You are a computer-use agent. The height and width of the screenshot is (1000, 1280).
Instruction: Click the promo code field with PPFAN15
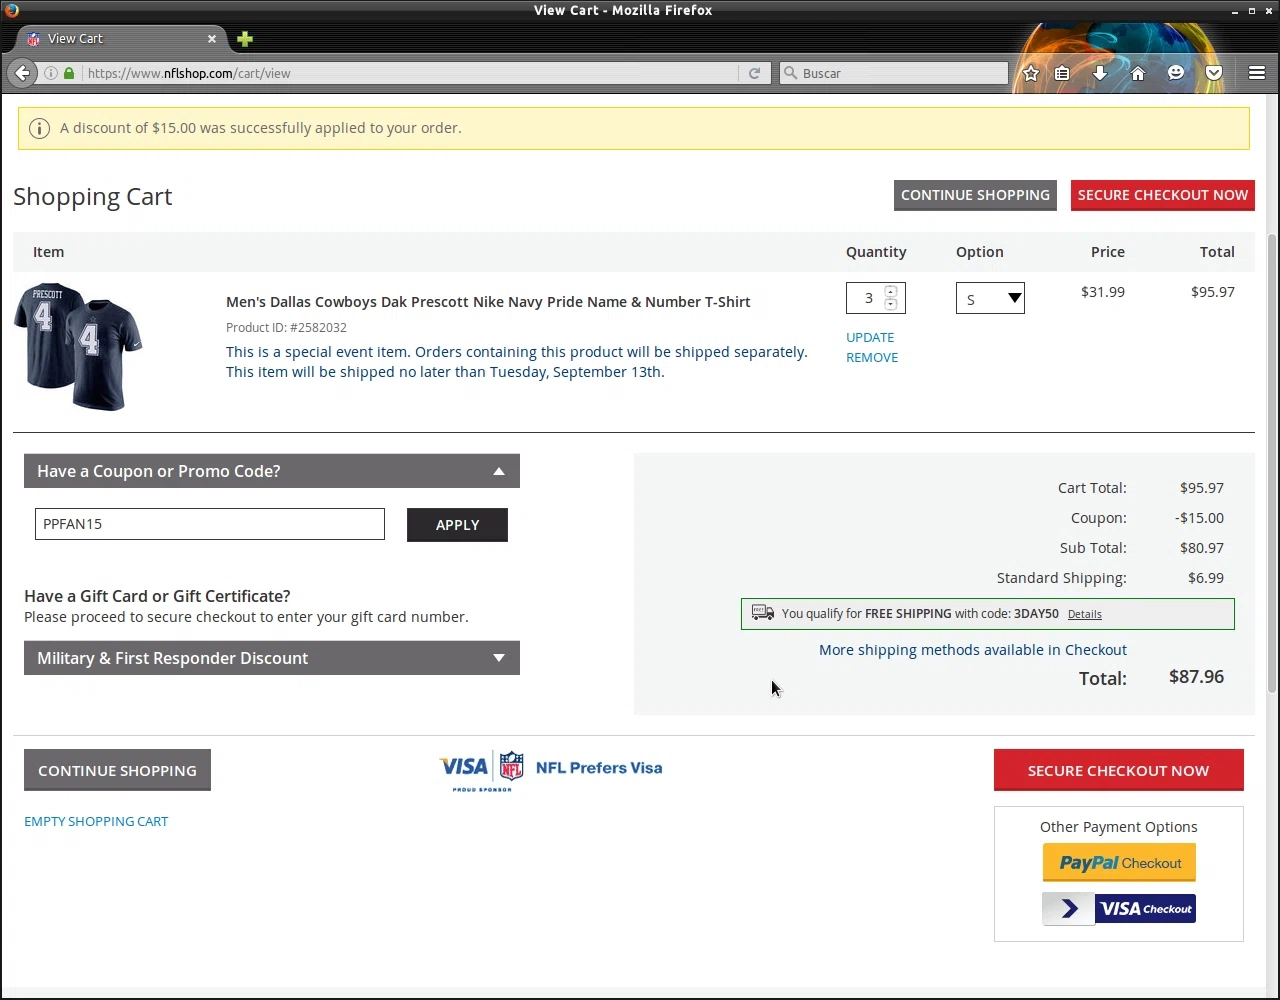(210, 524)
